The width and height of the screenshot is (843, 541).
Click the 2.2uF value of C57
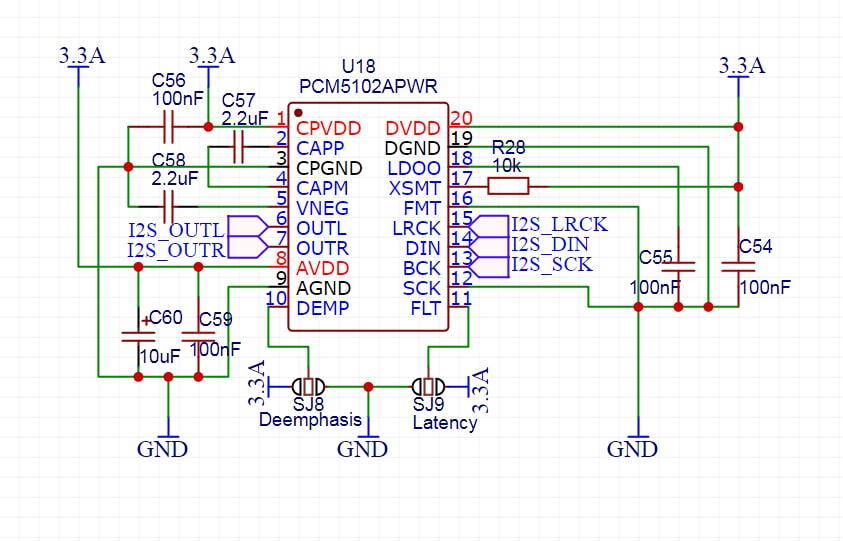tap(245, 118)
